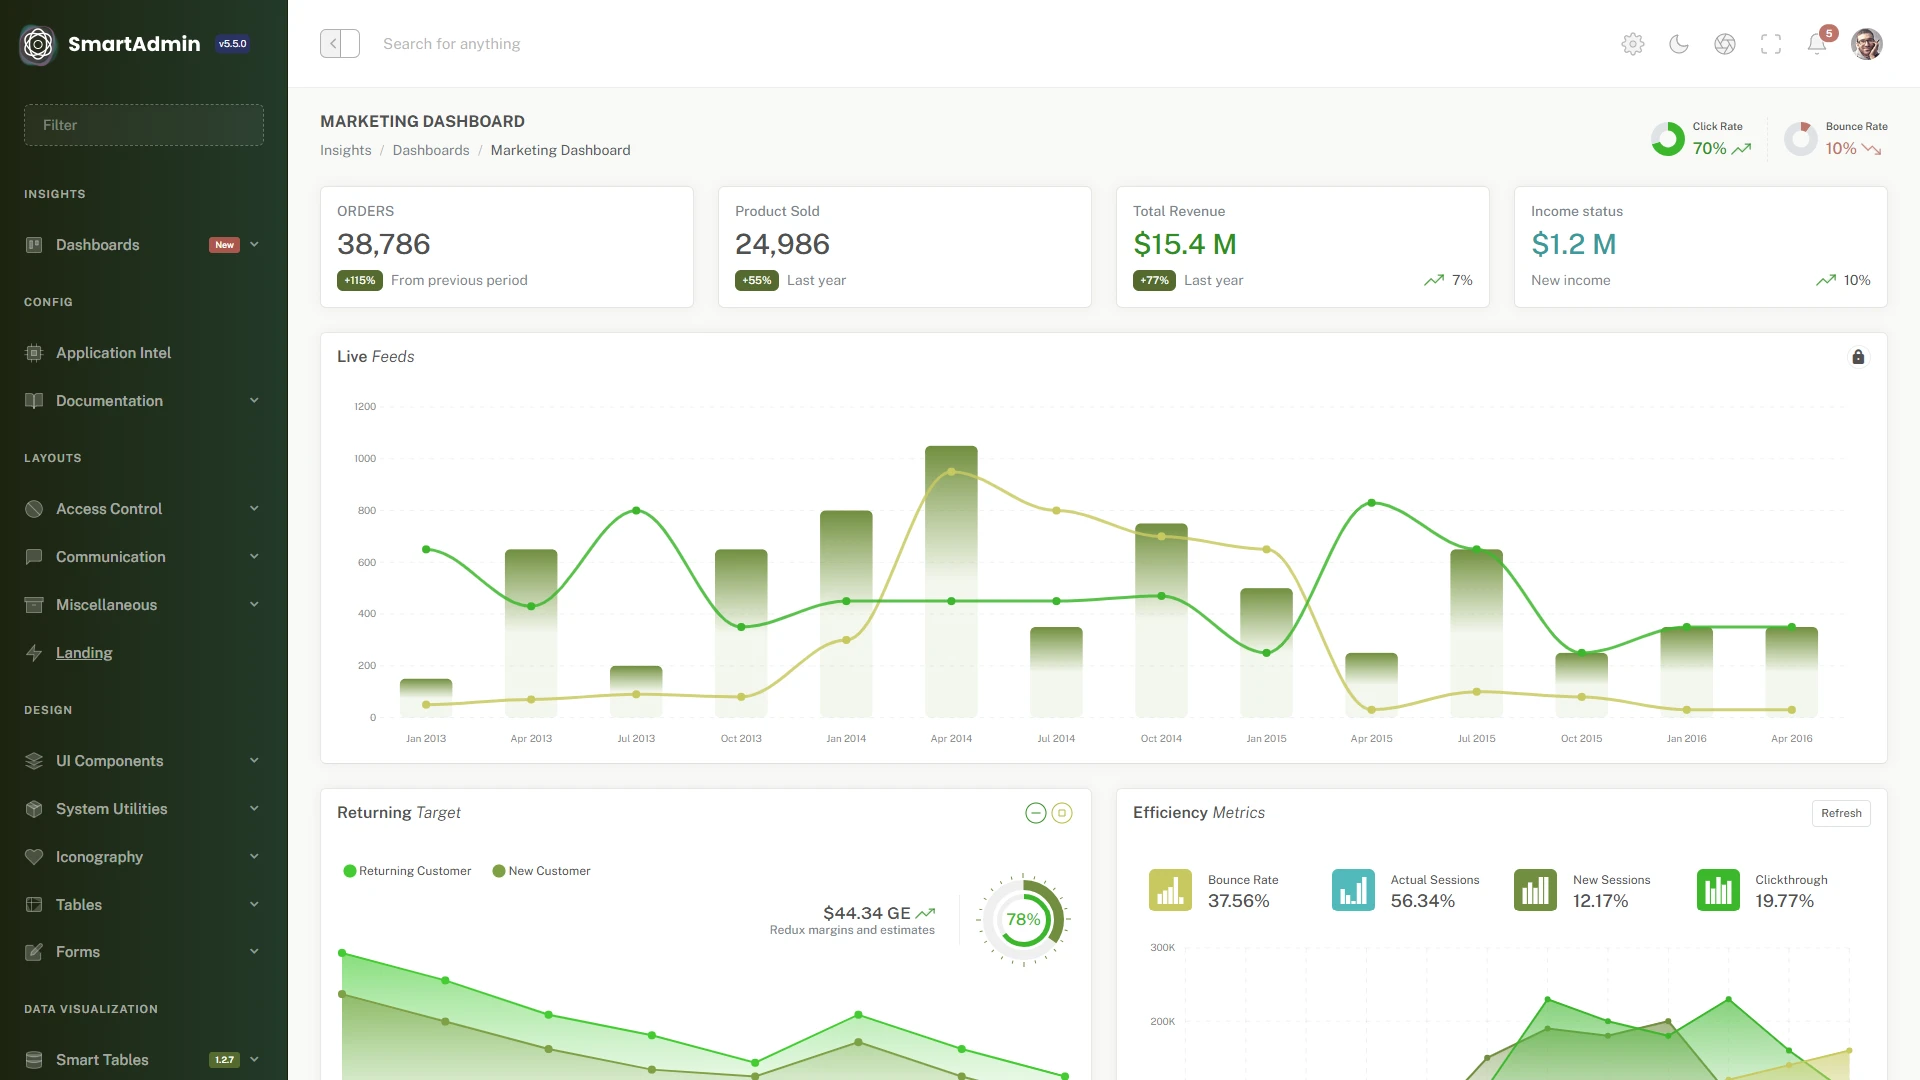
Task: Click the 78% circular progress gauge
Action: coord(1023,919)
